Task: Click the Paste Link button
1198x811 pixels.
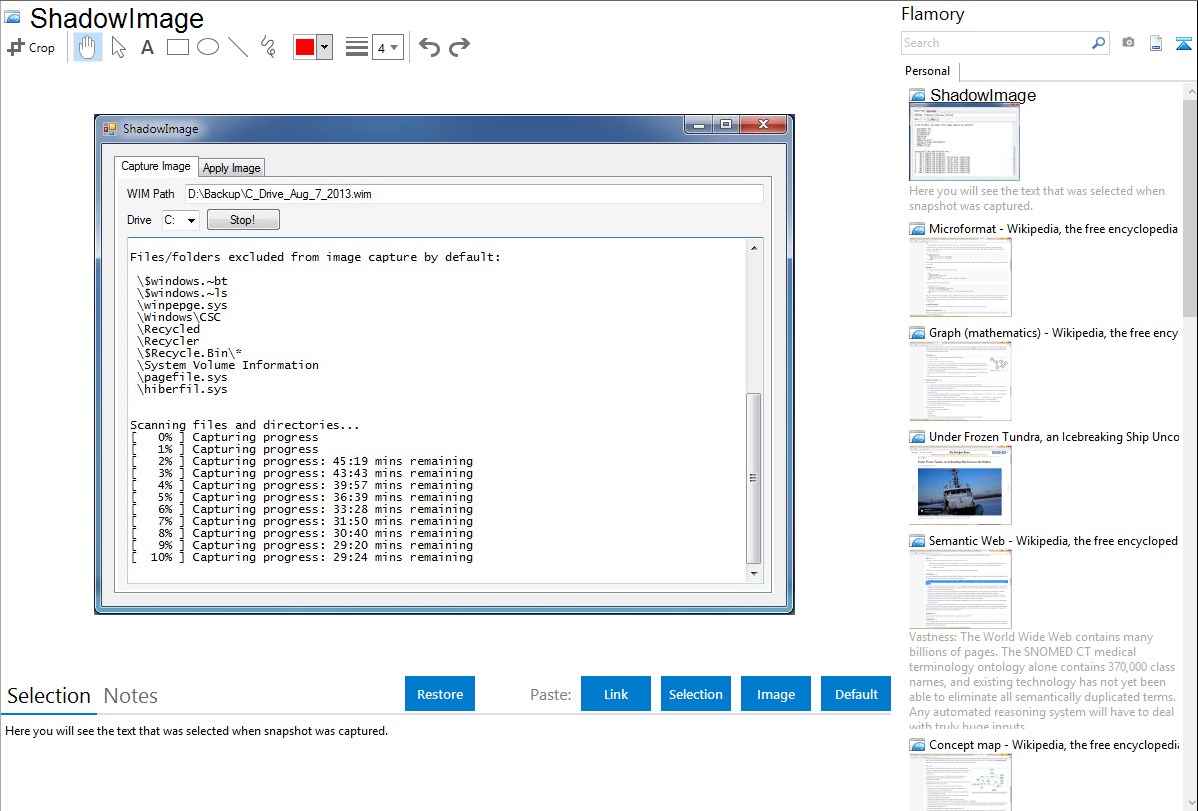Action: point(616,694)
